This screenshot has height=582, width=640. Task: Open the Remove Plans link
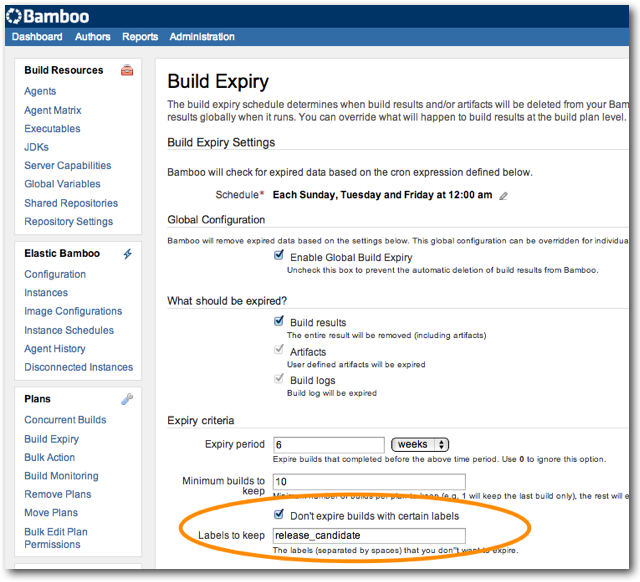(58, 494)
